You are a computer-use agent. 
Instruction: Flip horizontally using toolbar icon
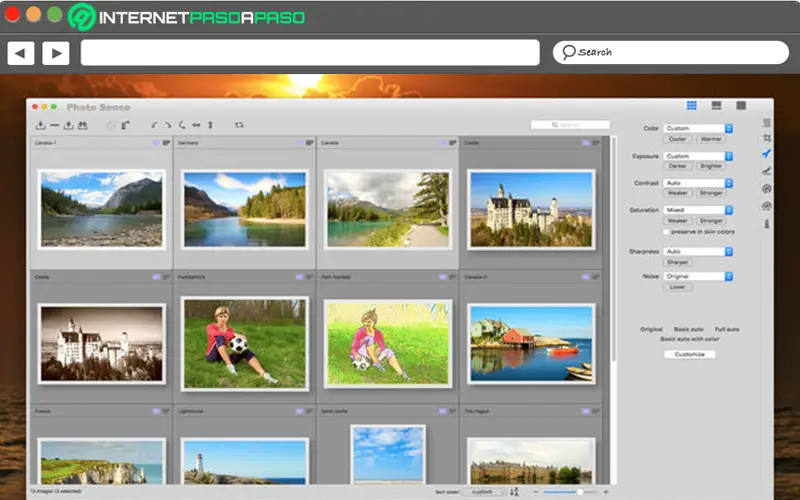pyautogui.click(x=196, y=125)
